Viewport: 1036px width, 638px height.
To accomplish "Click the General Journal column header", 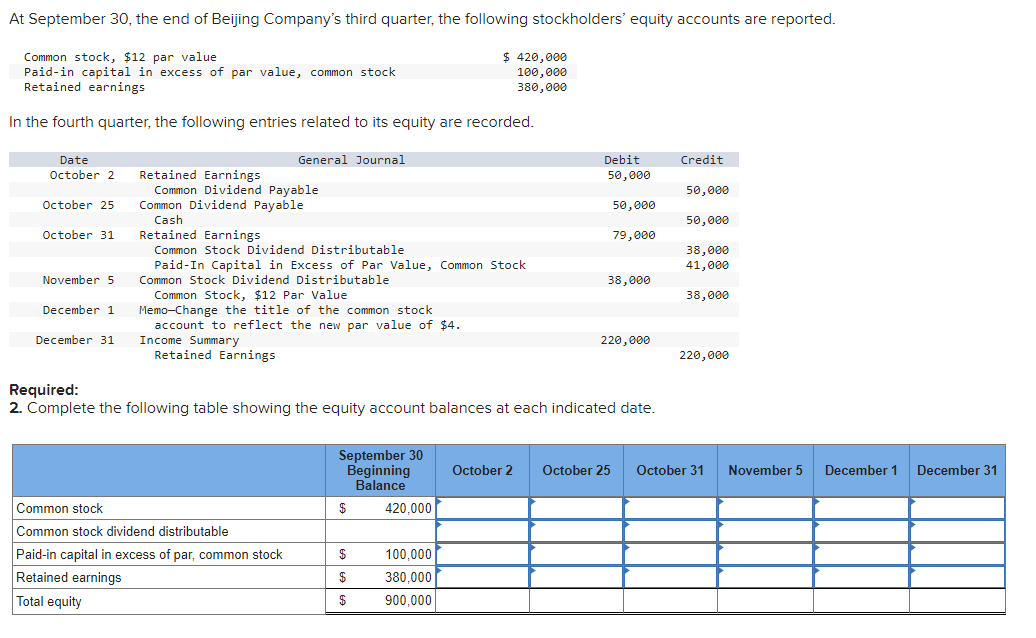I will [x=352, y=160].
